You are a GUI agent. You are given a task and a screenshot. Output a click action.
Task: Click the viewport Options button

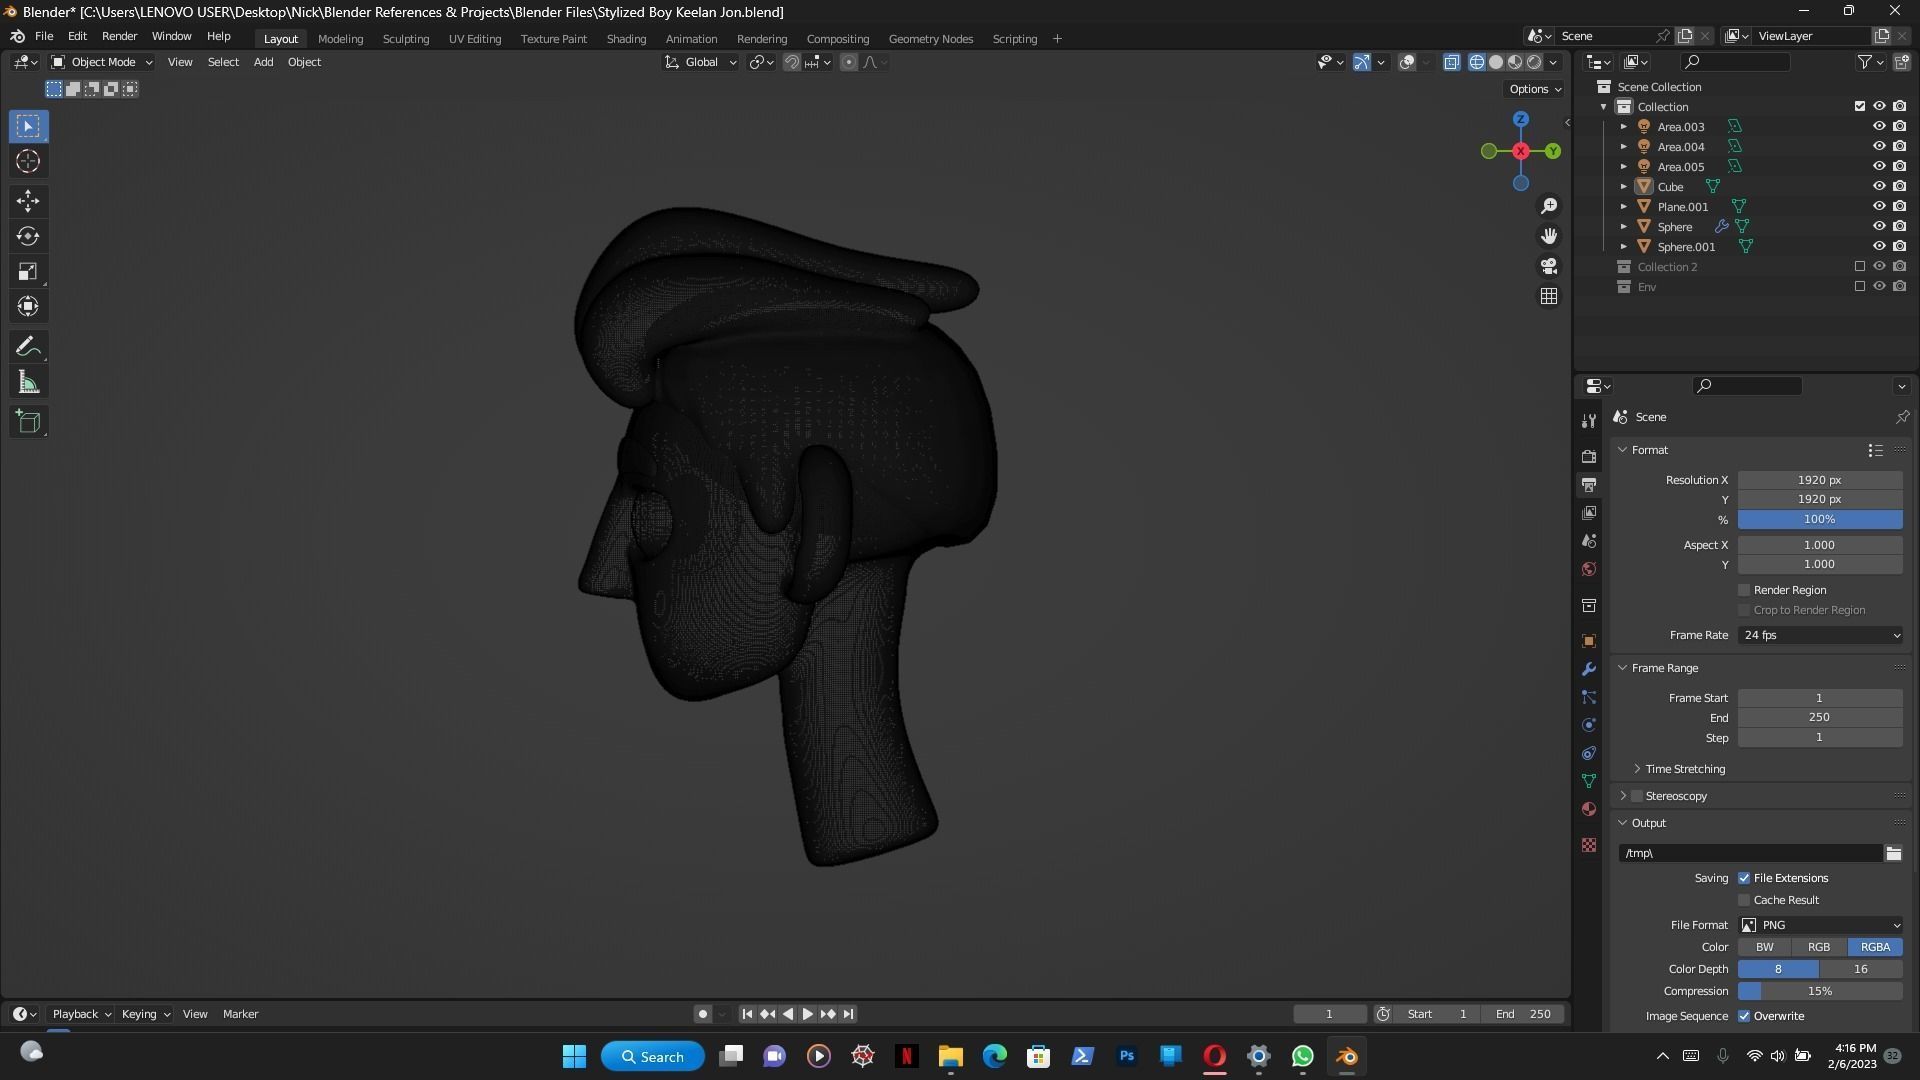click(1532, 89)
